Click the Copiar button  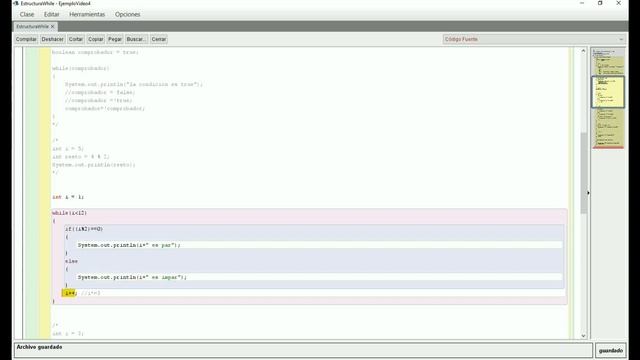[x=96, y=39]
